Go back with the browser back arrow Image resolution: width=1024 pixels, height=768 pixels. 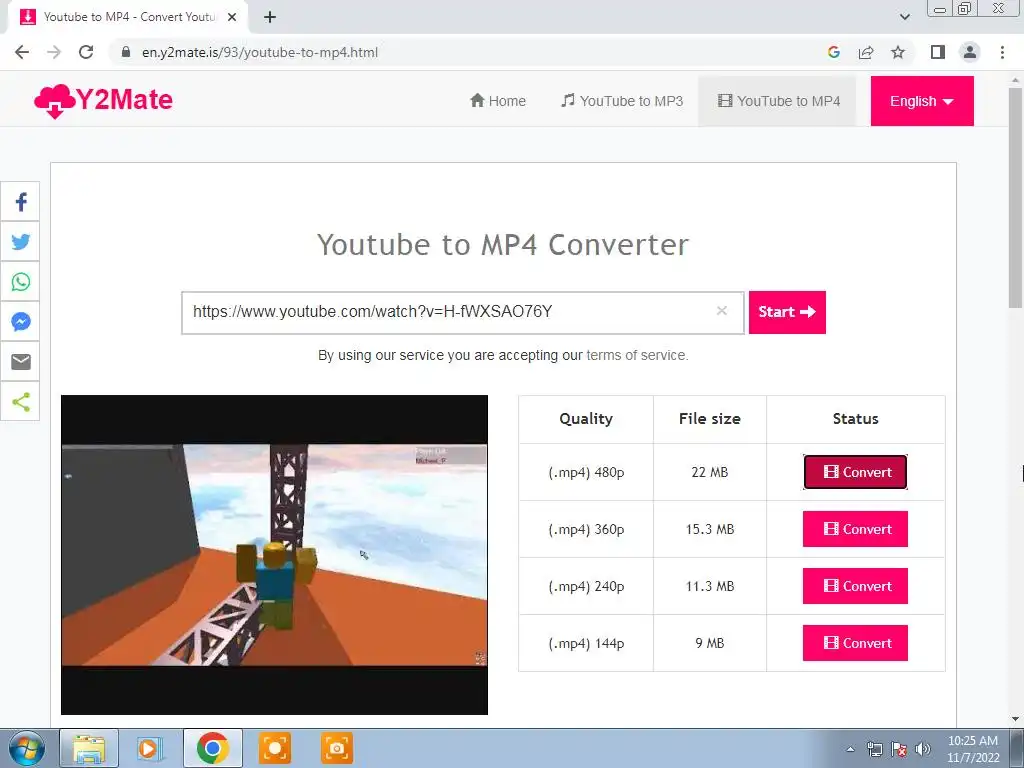pyautogui.click(x=22, y=52)
